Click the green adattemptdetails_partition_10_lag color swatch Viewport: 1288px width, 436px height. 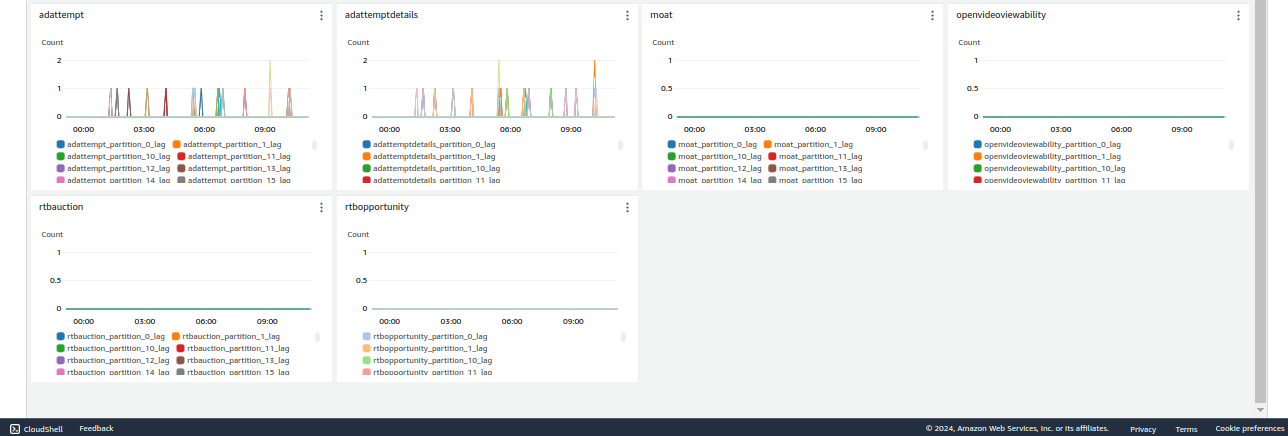pyautogui.click(x=367, y=168)
